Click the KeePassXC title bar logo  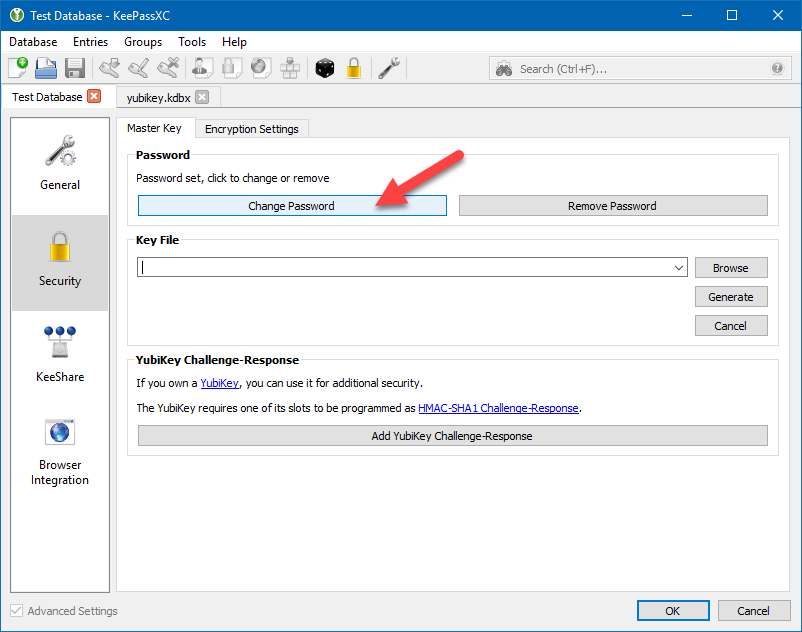pos(17,15)
